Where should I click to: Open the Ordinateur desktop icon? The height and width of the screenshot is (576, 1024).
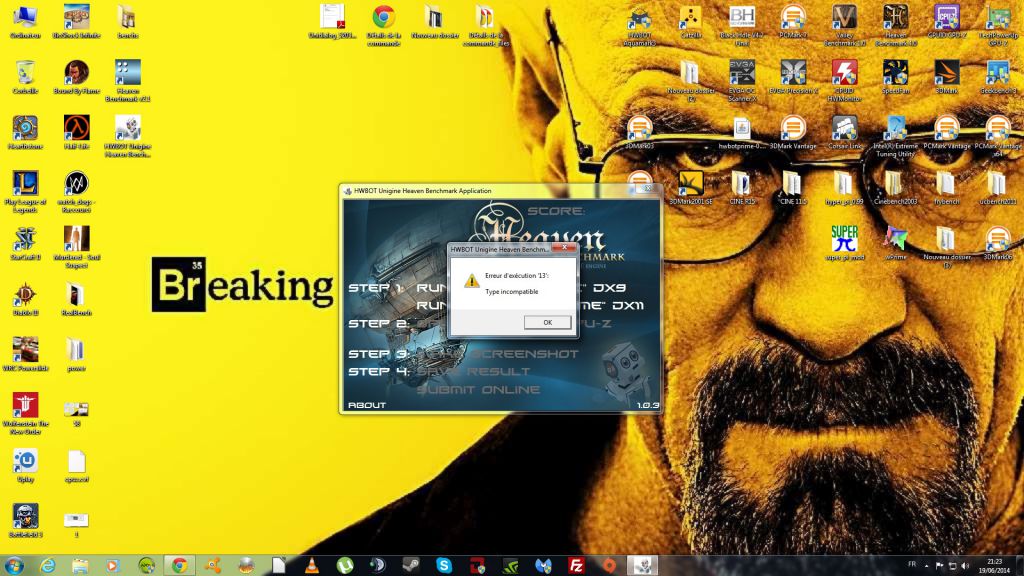click(25, 22)
